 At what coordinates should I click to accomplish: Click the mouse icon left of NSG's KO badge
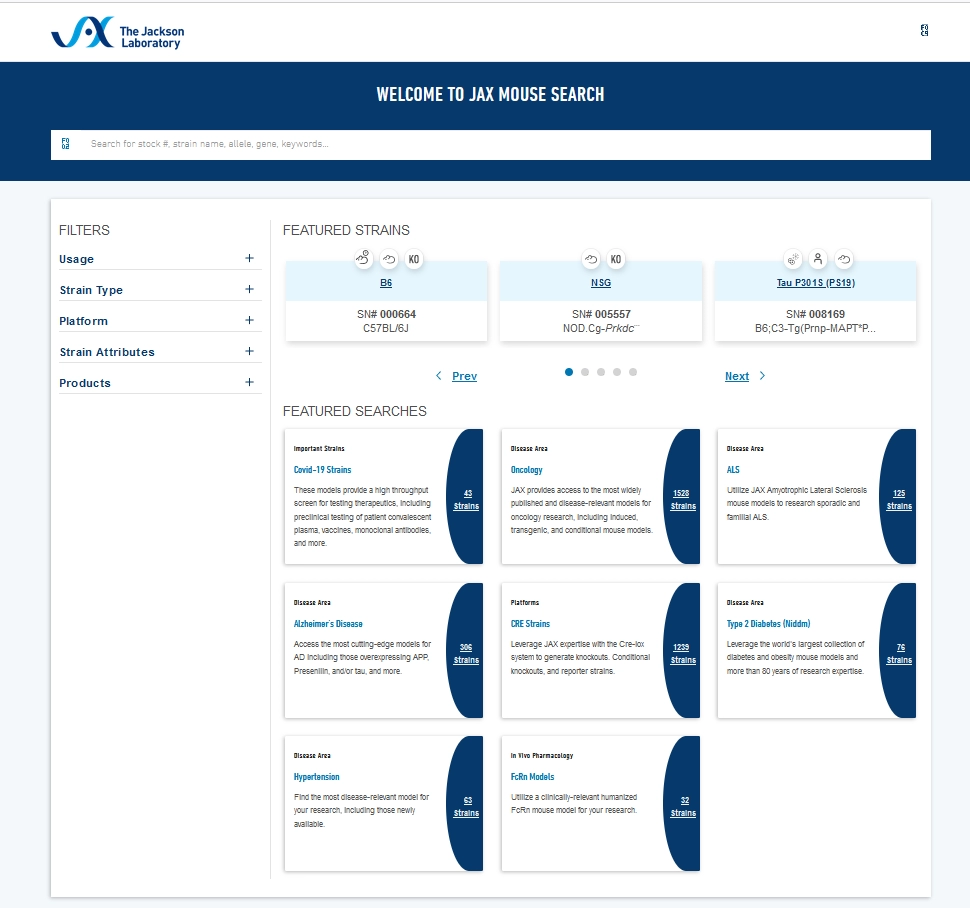pos(591,260)
